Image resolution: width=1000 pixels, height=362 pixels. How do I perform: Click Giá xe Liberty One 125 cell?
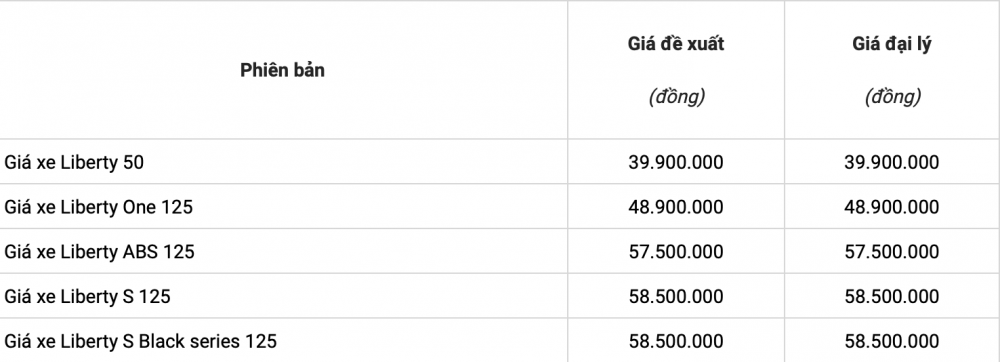(x=98, y=207)
